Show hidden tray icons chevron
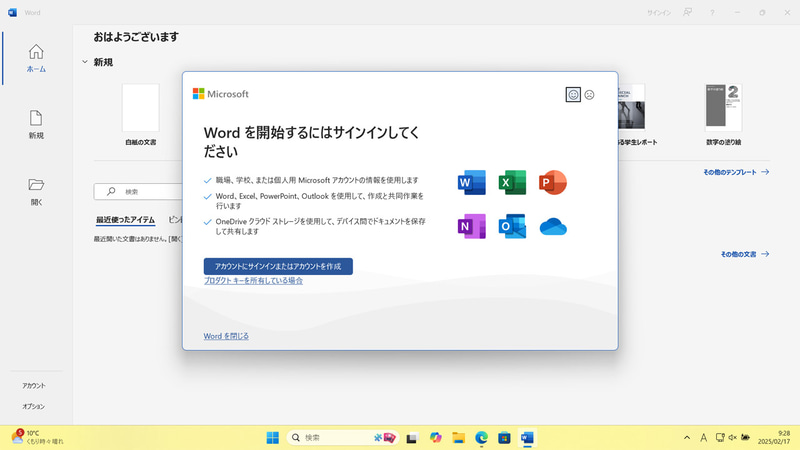This screenshot has width=800, height=450. point(687,438)
